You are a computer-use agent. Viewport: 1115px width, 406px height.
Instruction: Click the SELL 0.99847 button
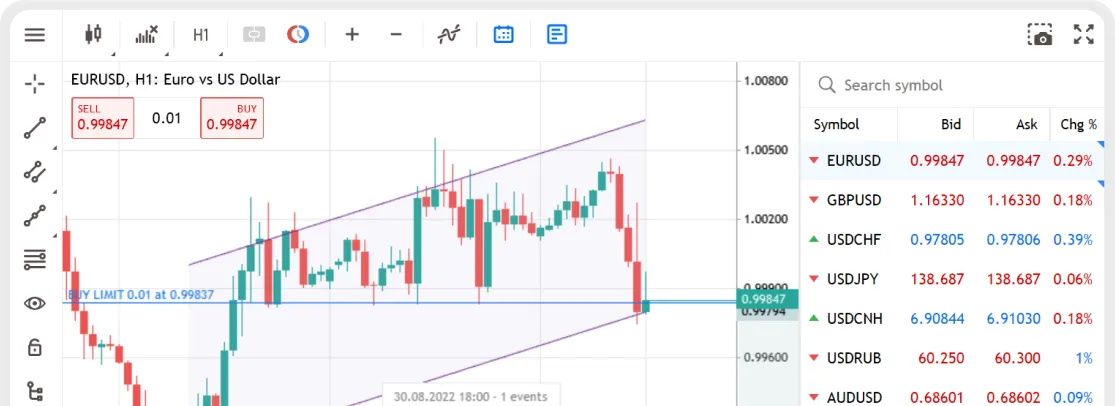[102, 118]
